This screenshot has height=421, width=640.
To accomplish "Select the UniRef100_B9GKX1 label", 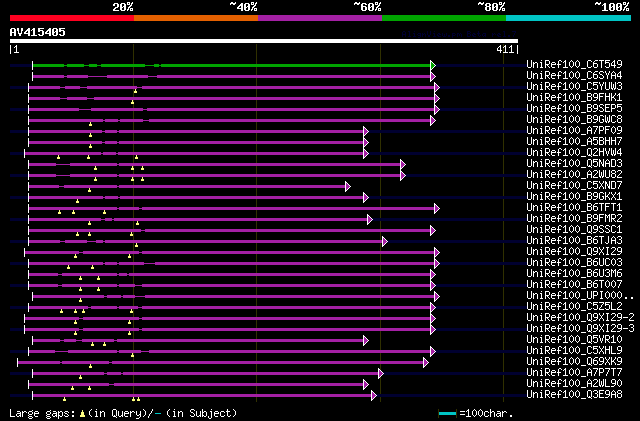I will (x=574, y=197).
